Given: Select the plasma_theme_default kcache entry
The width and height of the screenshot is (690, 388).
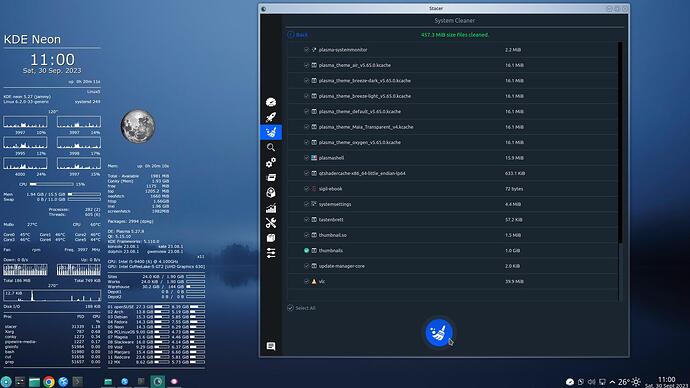Looking at the screenshot, I should [452, 111].
